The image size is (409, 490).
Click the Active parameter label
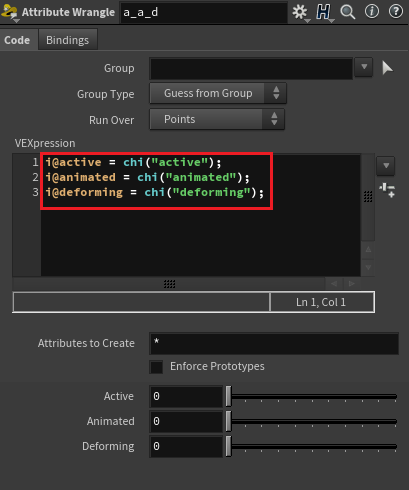pyautogui.click(x=119, y=396)
